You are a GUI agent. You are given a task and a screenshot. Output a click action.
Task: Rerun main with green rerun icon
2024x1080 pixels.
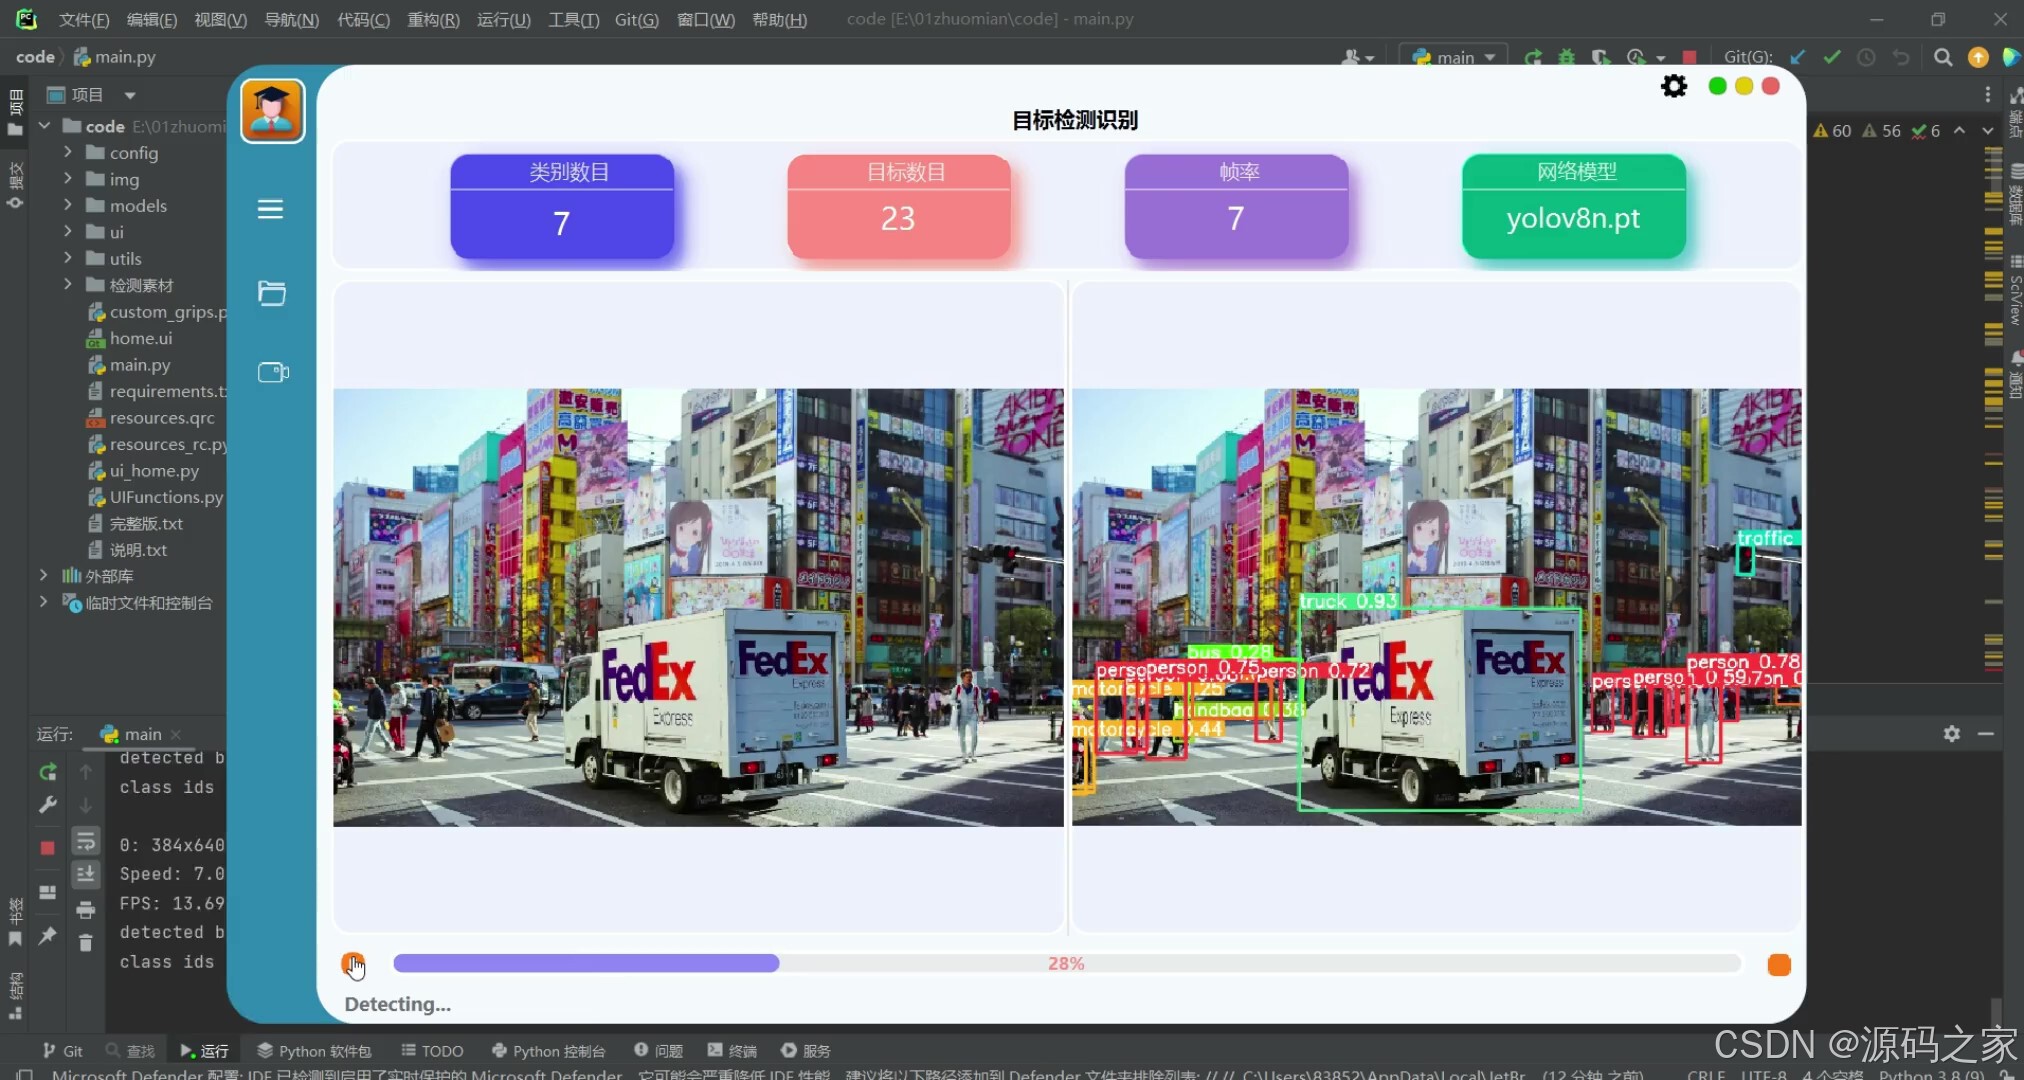[47, 772]
